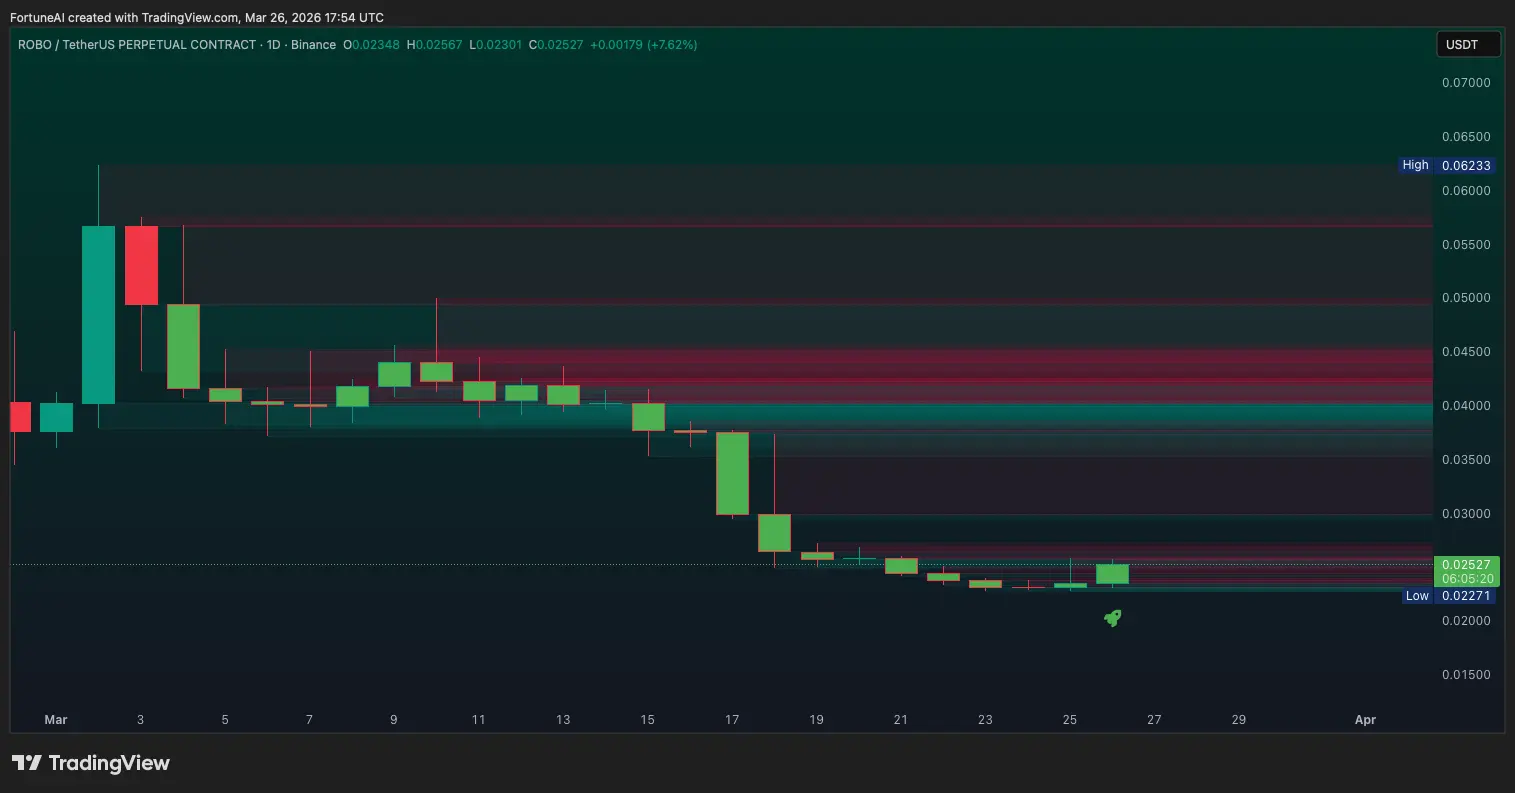Click the 0.06500 price axis label
Screen dimensions: 1515x793
(1466, 137)
